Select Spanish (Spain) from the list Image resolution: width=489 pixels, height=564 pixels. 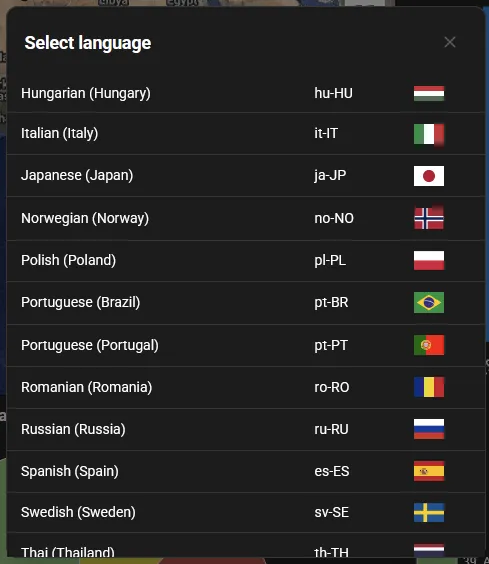click(246, 471)
